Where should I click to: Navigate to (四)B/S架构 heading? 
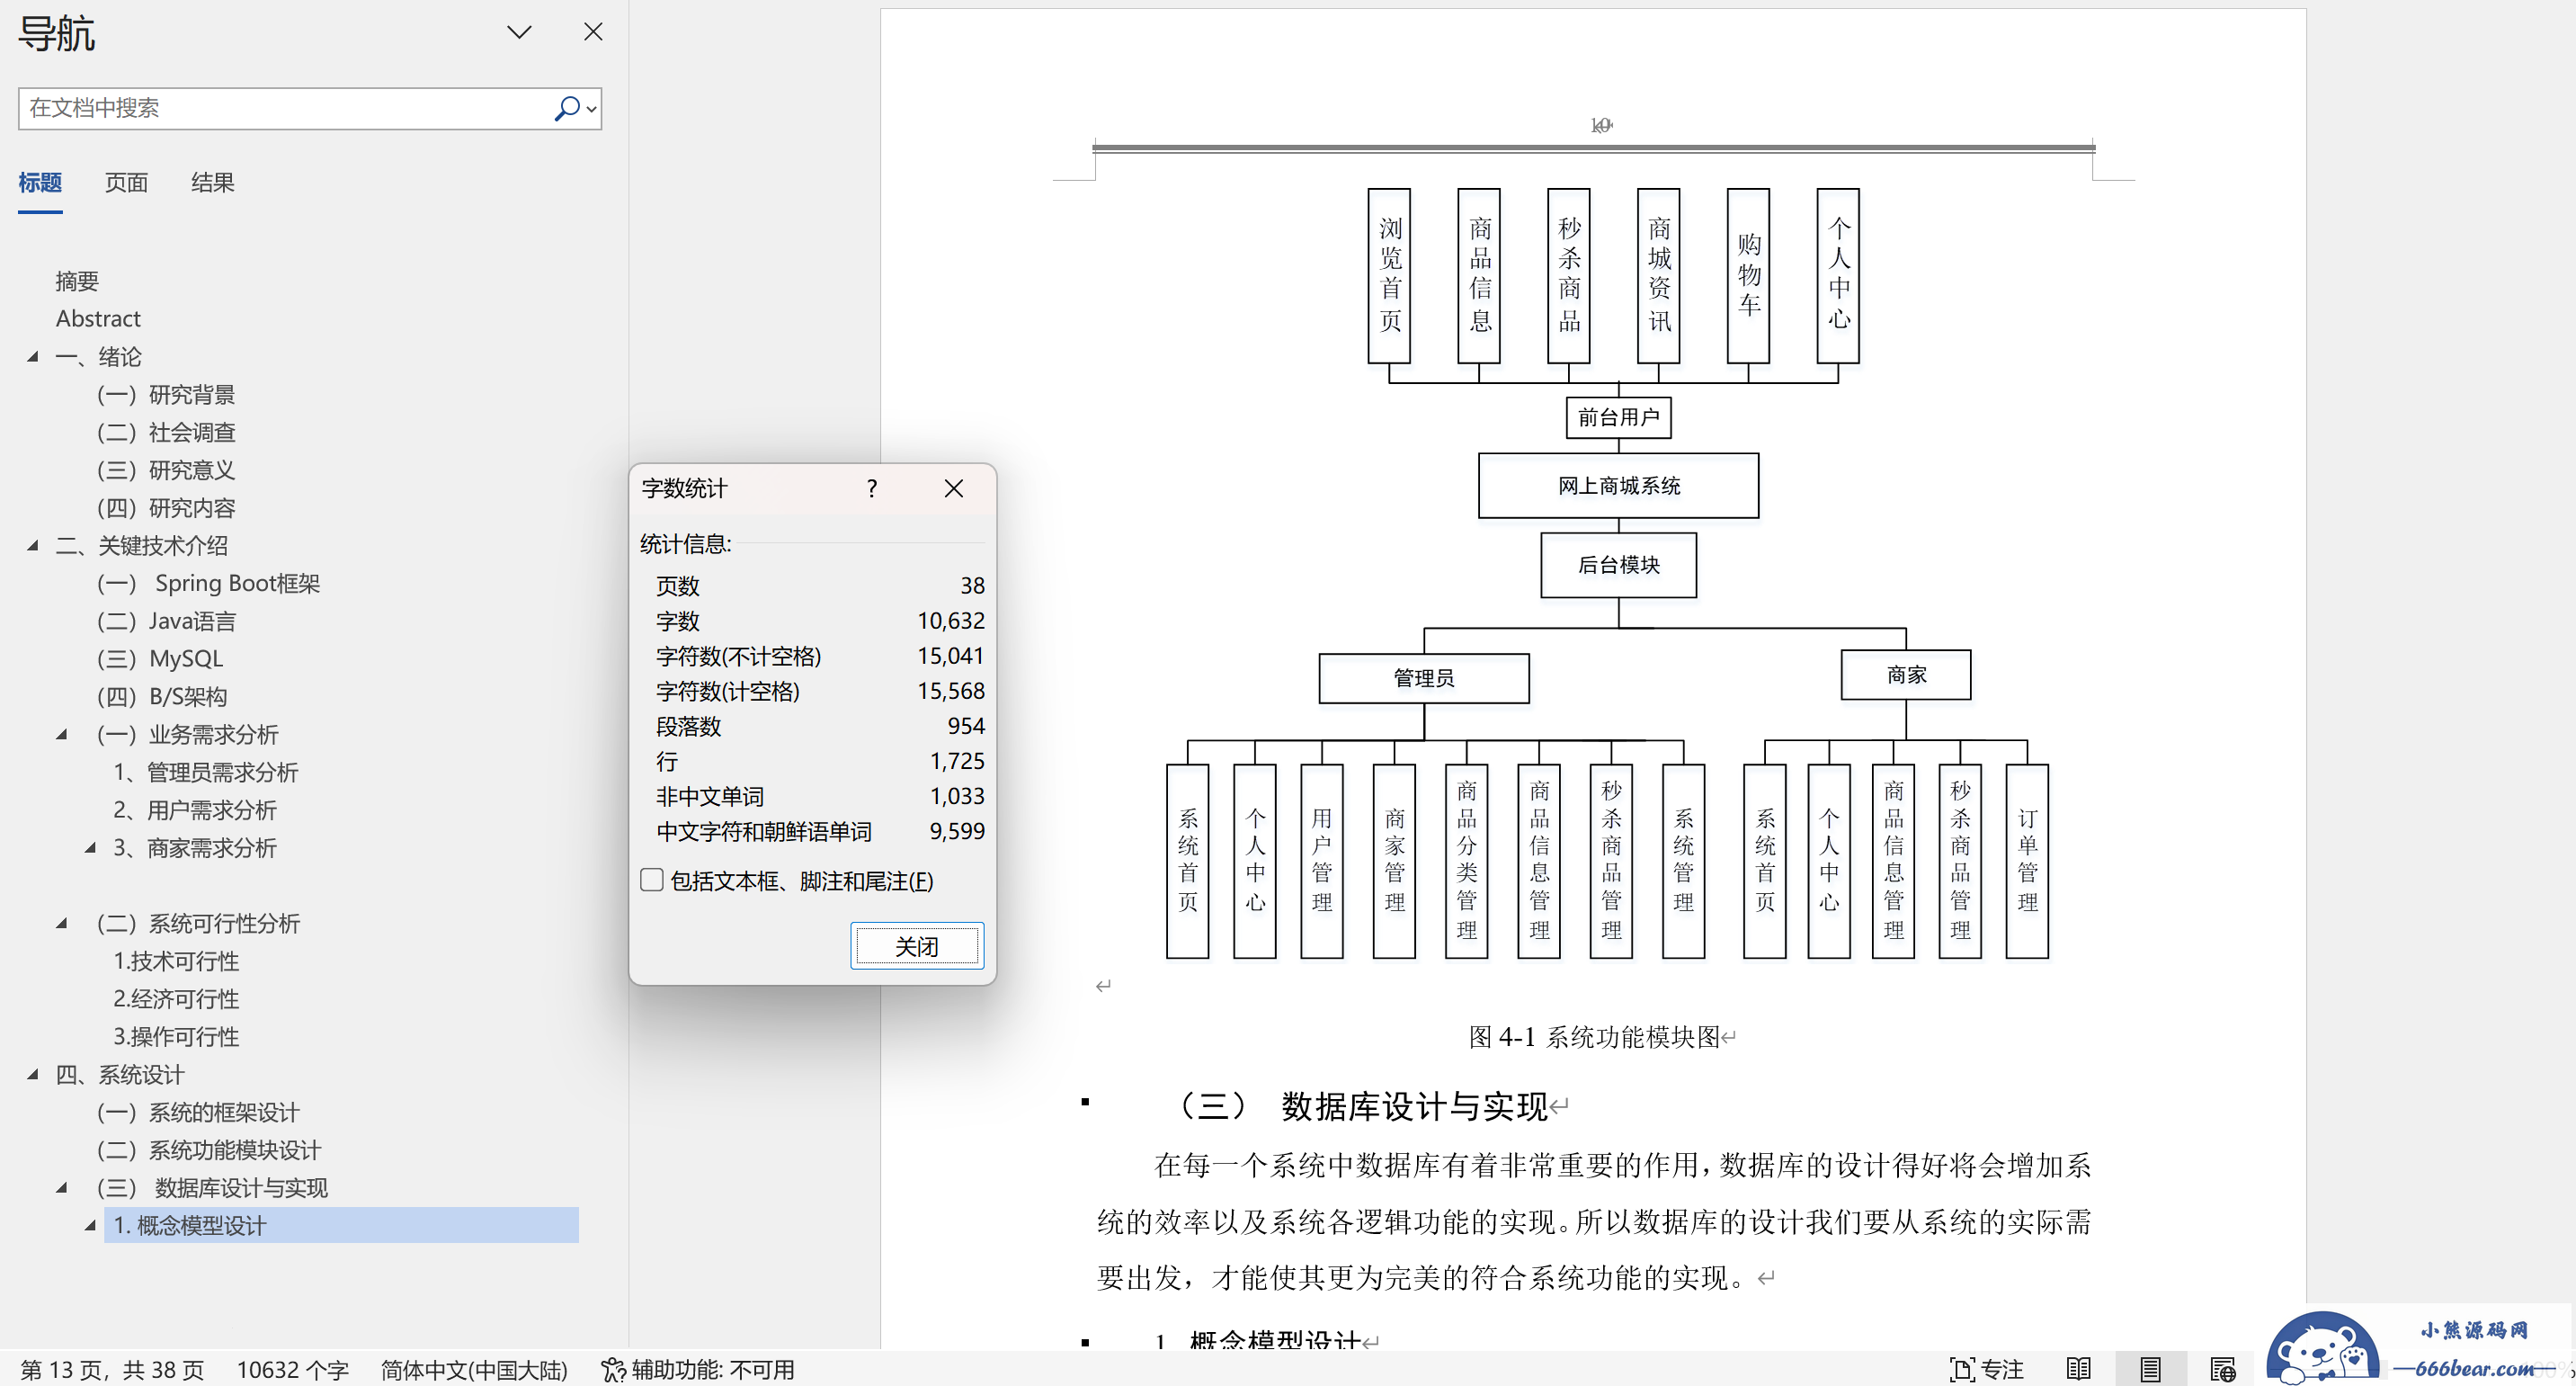pos(162,697)
